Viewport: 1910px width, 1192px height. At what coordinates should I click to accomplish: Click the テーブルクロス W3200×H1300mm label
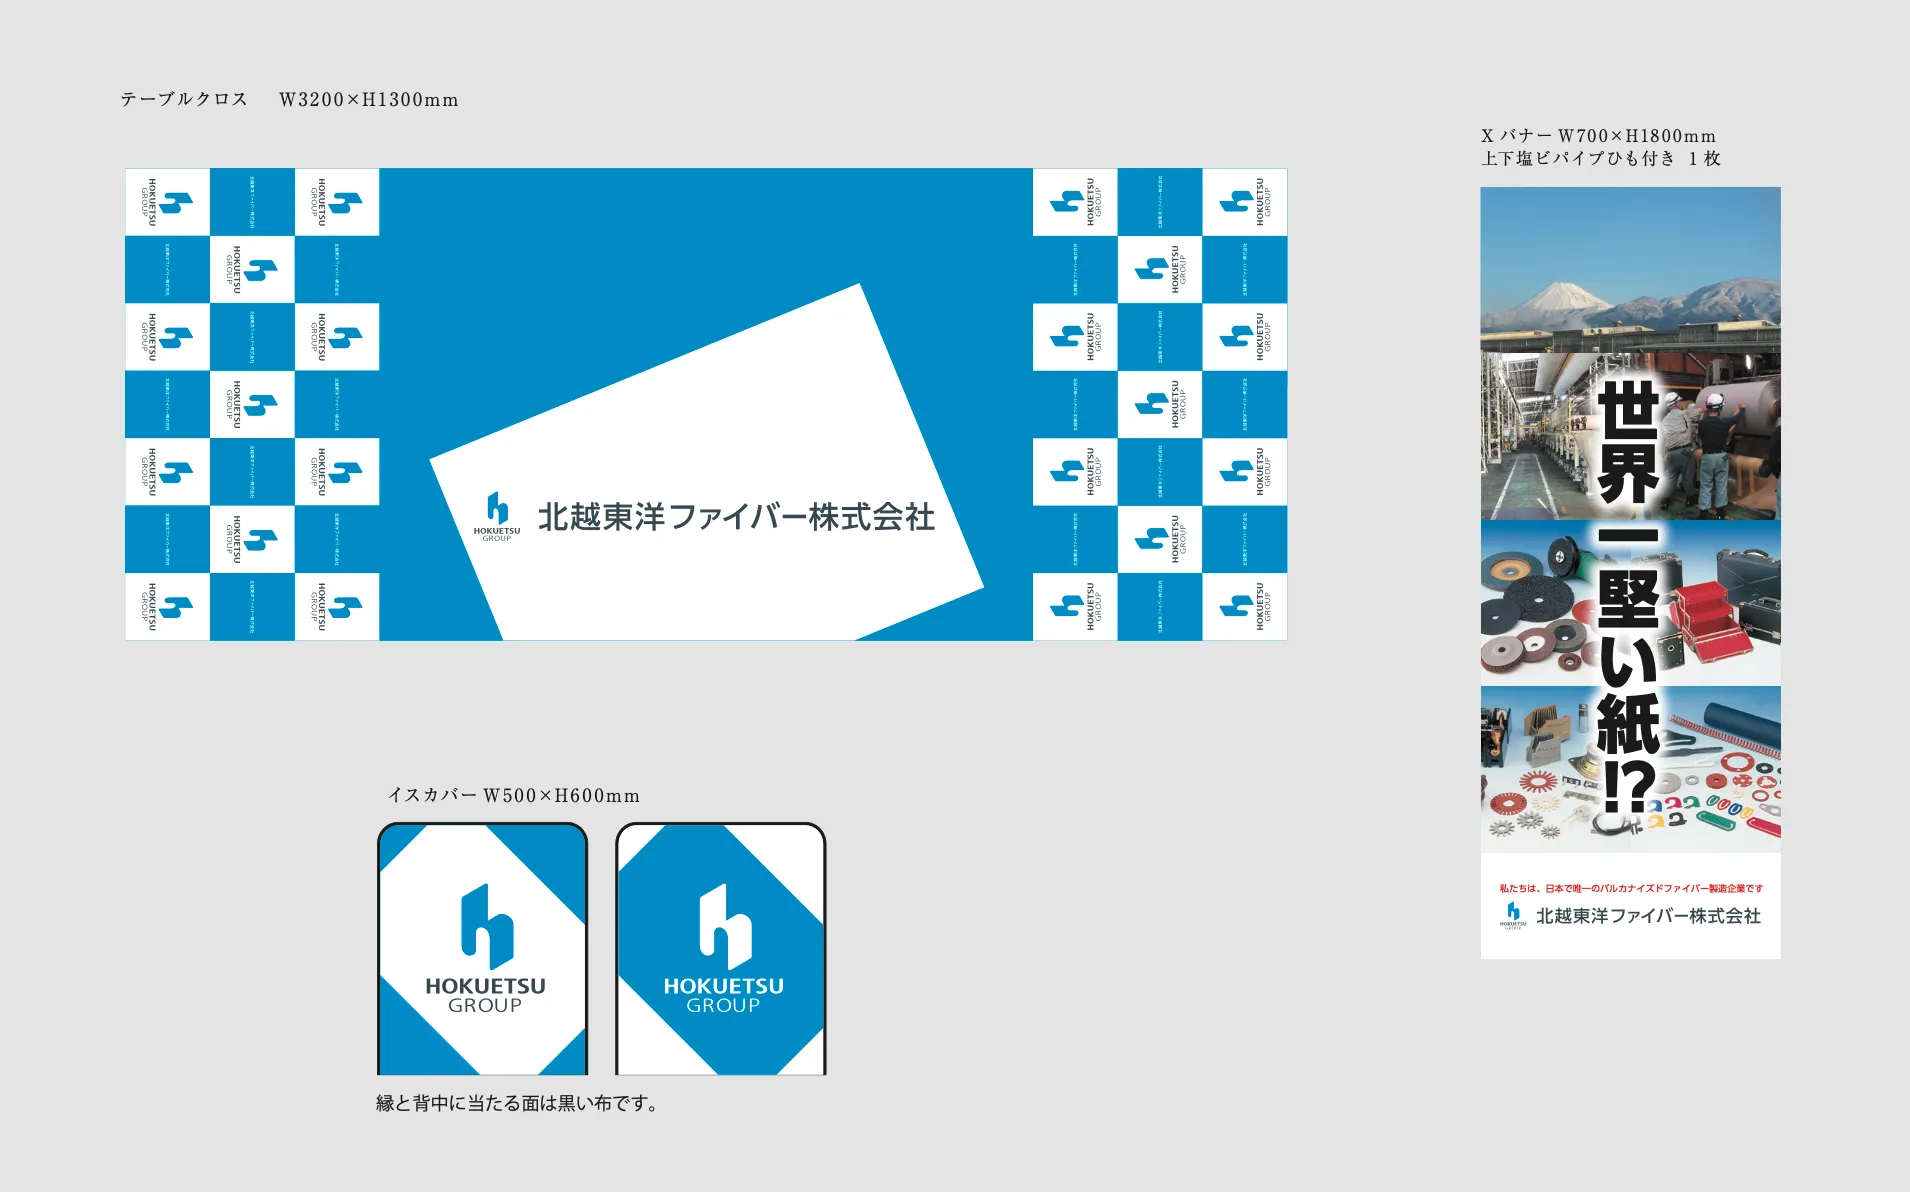pos(289,100)
